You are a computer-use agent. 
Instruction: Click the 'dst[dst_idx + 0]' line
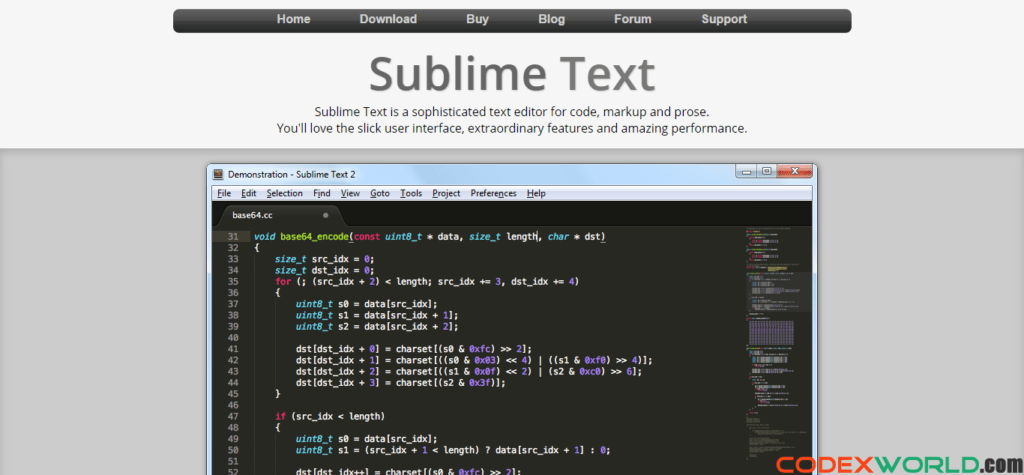click(414, 349)
